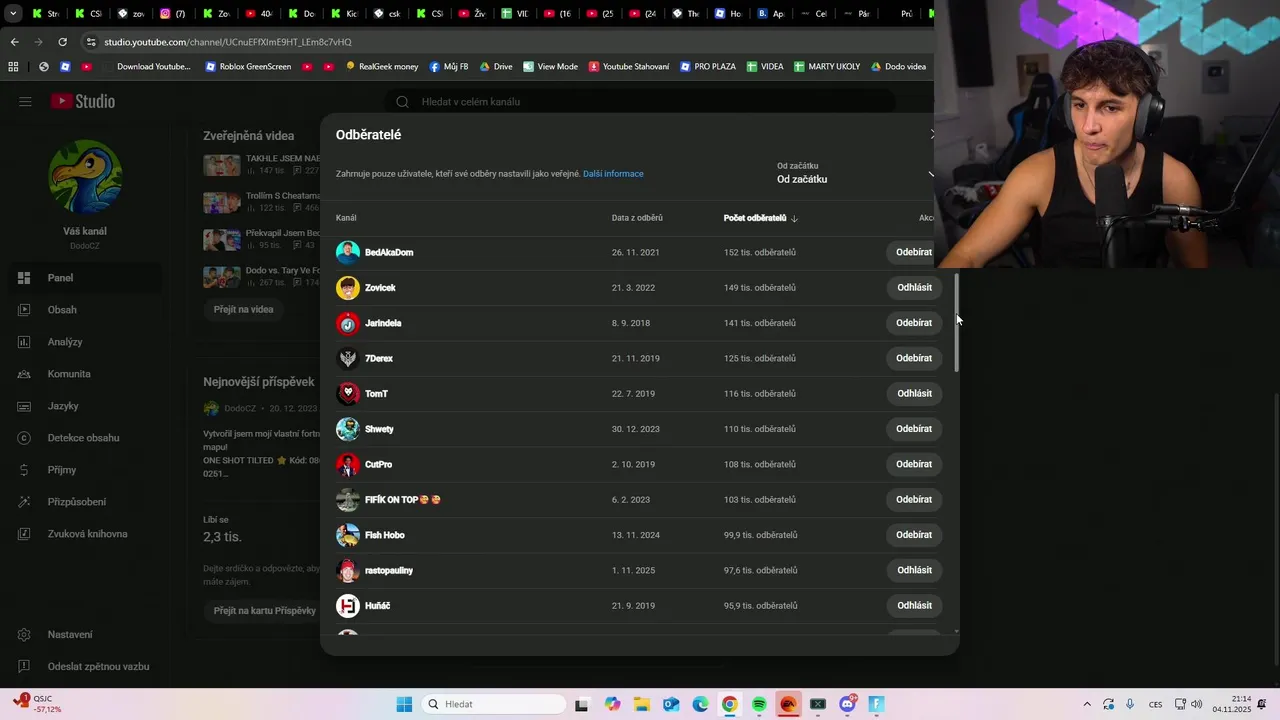Open the Chrome apps grid bookmark
The width and height of the screenshot is (1280, 720).
(13, 67)
